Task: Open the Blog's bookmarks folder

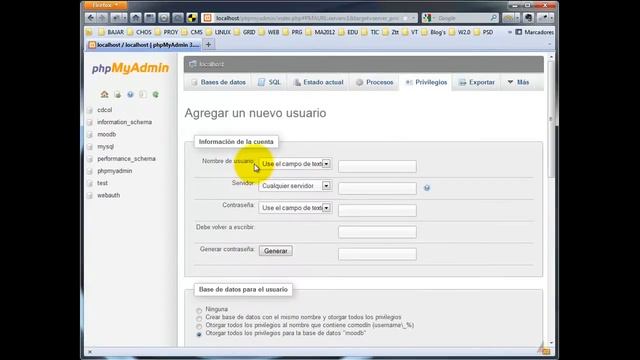Action: (433, 32)
